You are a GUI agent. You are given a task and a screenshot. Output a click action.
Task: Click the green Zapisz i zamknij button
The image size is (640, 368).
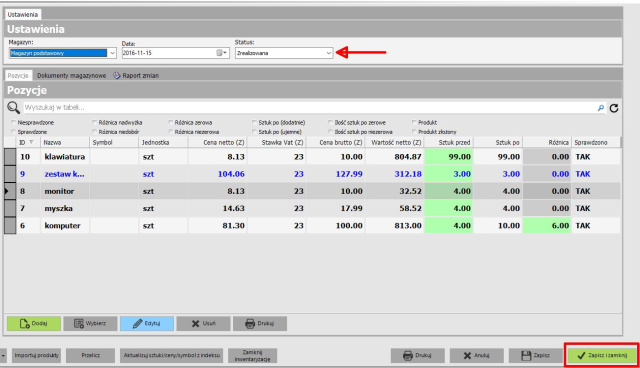click(602, 355)
